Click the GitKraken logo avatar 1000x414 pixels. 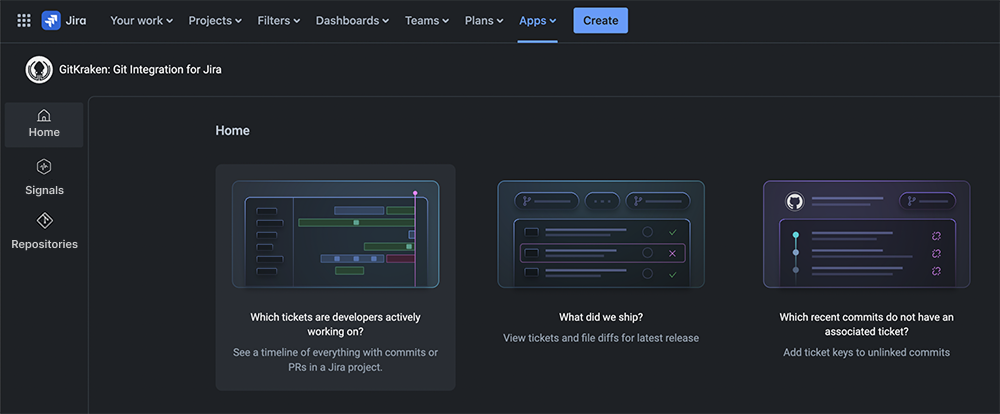[x=39, y=70]
